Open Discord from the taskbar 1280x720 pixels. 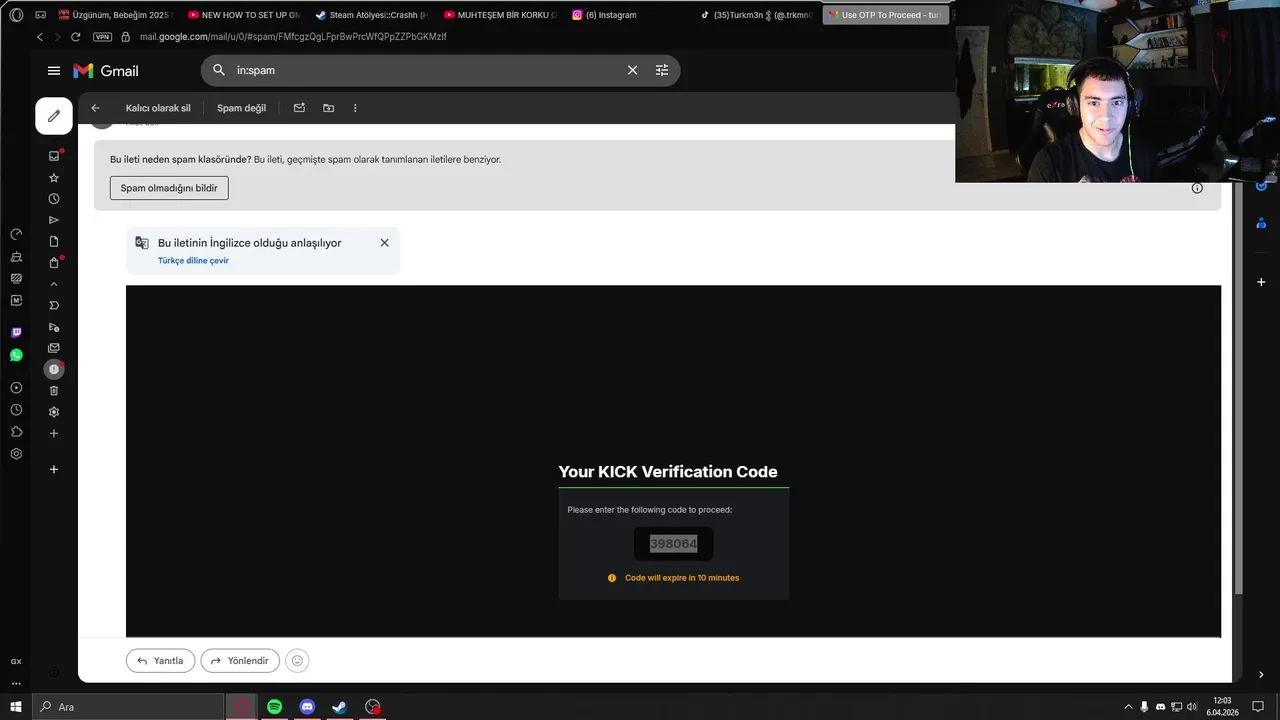(x=307, y=707)
